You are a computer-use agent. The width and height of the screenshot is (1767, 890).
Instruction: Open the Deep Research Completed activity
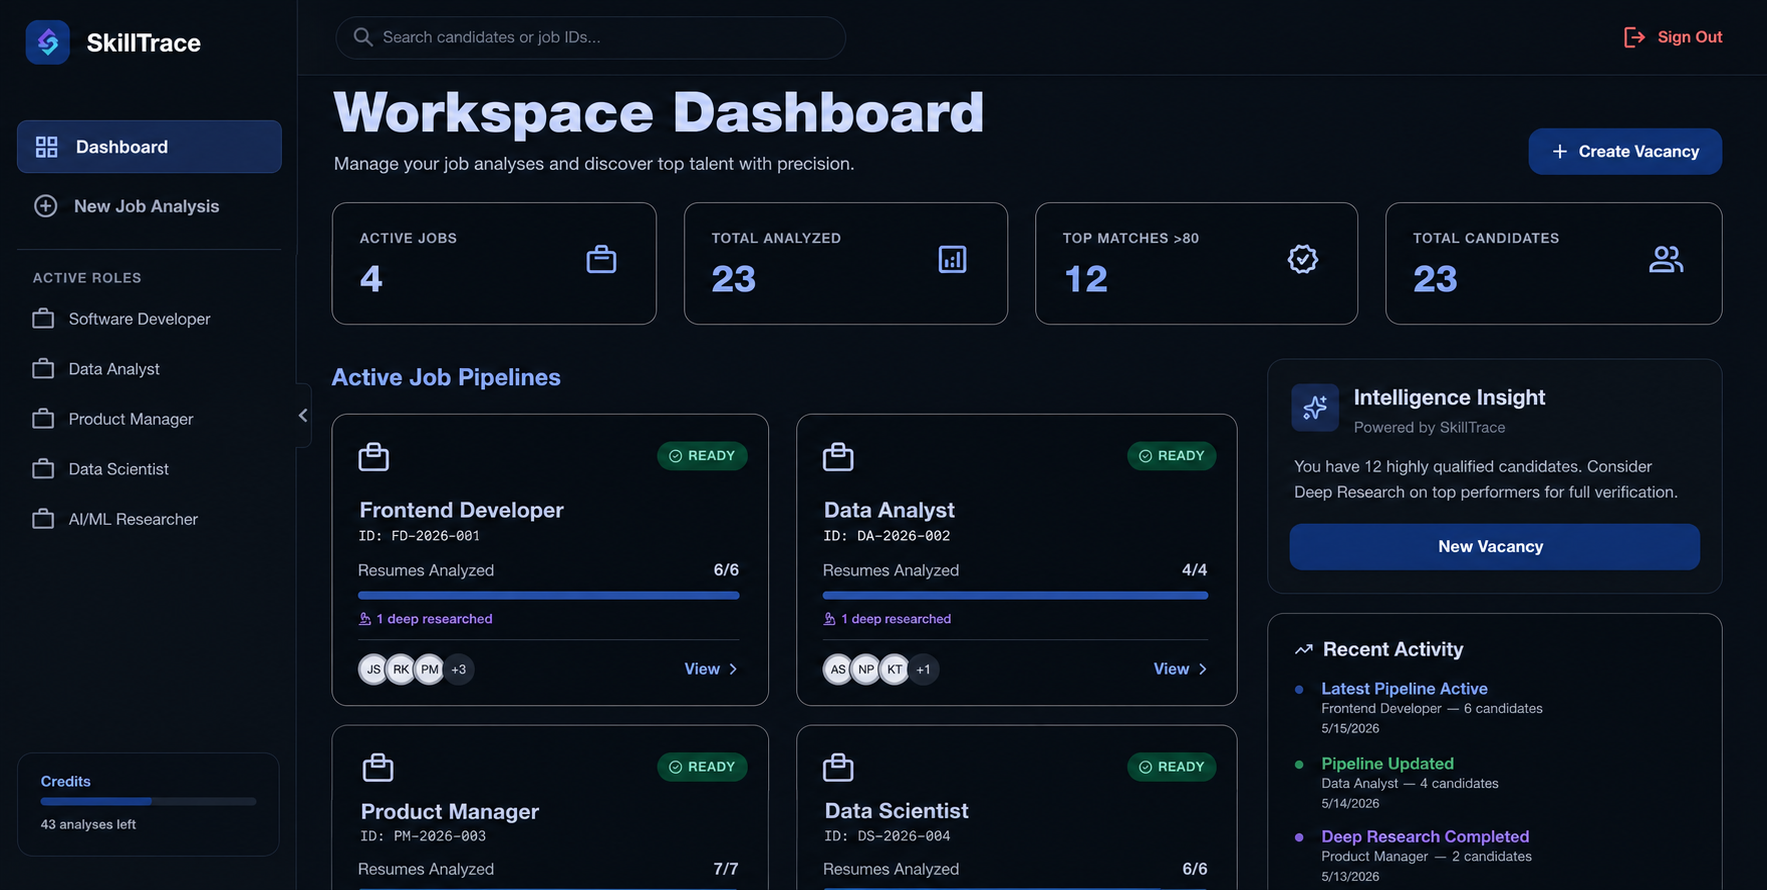pyautogui.click(x=1425, y=837)
